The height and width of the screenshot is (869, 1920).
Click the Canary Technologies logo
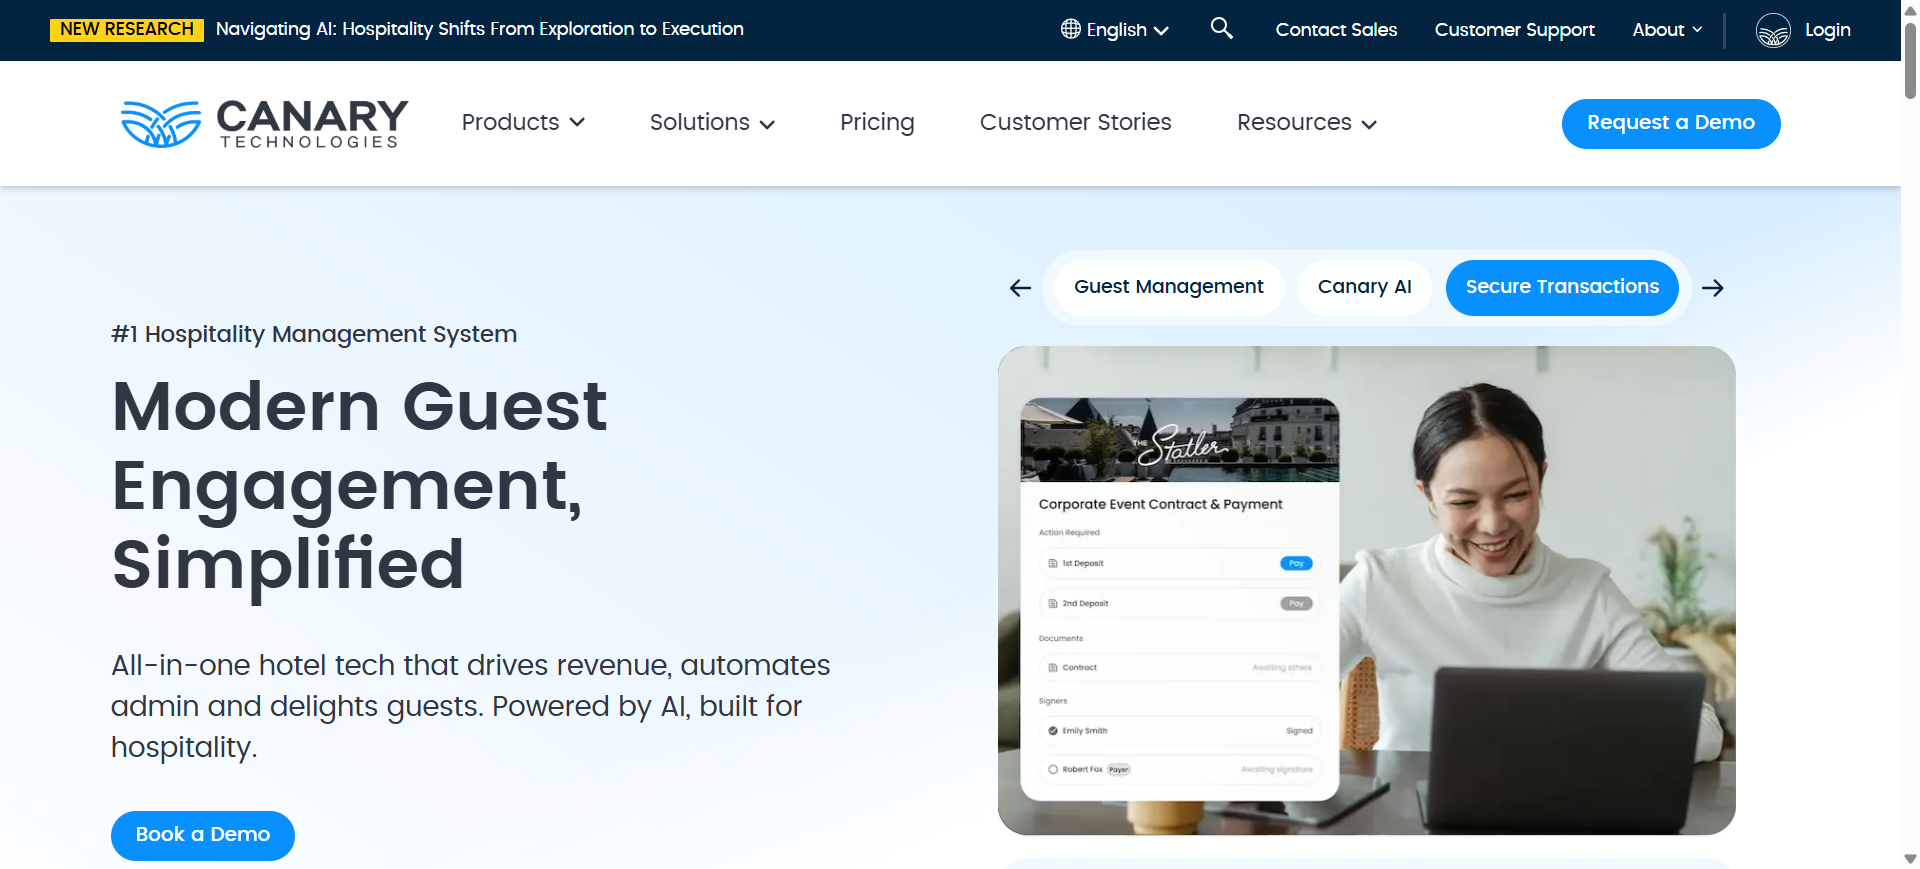point(264,124)
